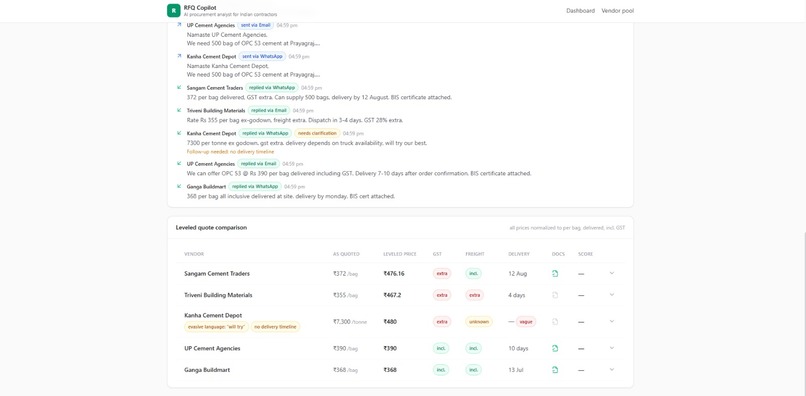Click incoming arrow icon for Triveni Building Materials
Screen dimensions: 806x396
point(179,110)
